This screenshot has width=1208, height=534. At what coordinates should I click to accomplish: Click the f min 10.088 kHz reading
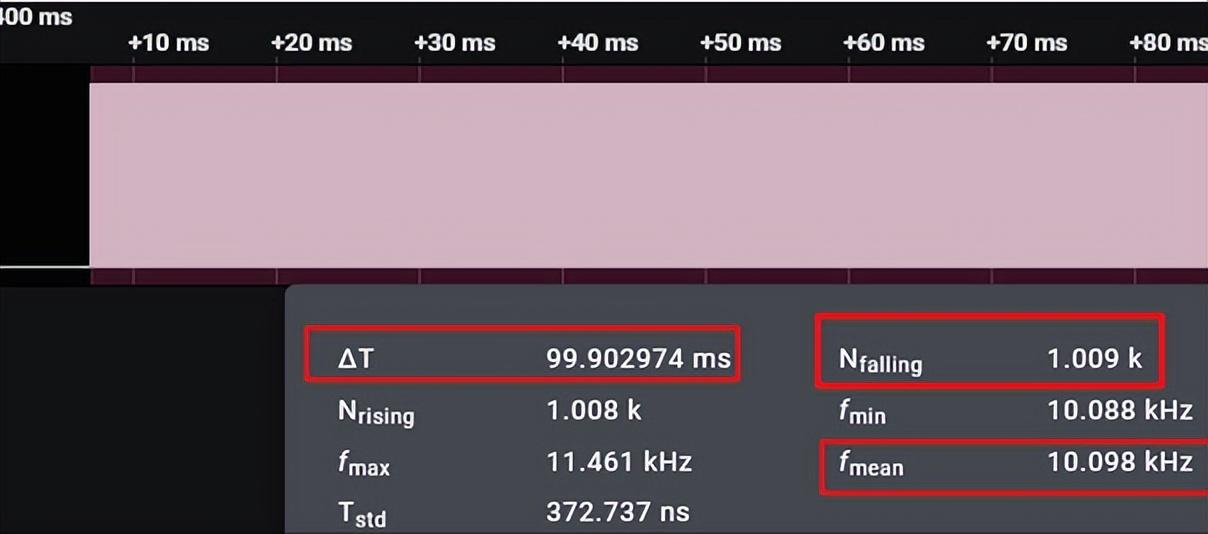[1119, 410]
